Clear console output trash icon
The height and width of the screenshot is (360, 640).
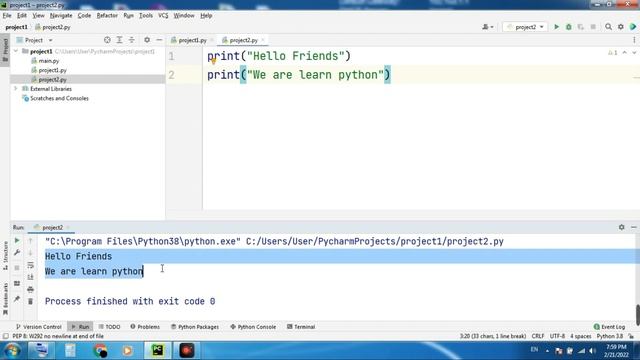(x=31, y=302)
